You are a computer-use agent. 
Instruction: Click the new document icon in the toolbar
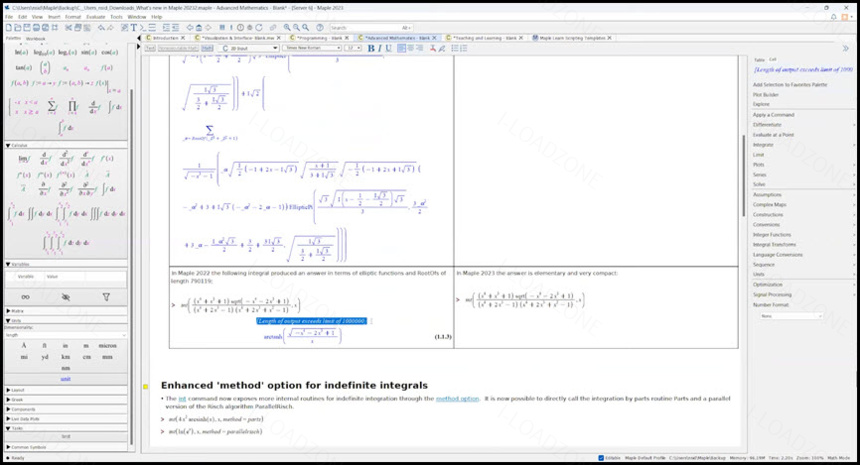pos(8,27)
